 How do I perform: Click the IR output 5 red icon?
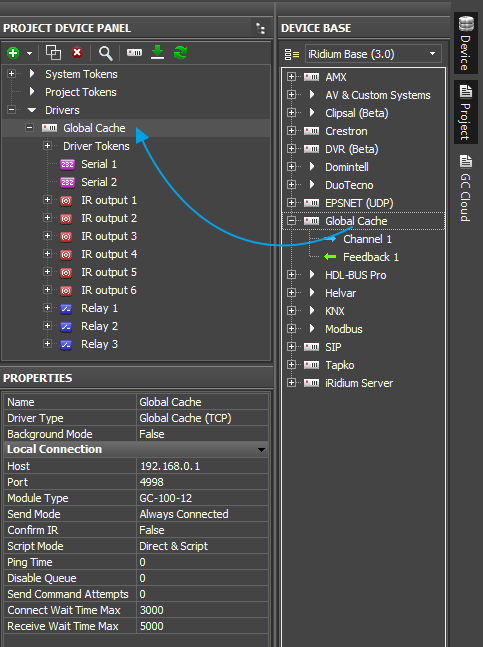coord(66,272)
